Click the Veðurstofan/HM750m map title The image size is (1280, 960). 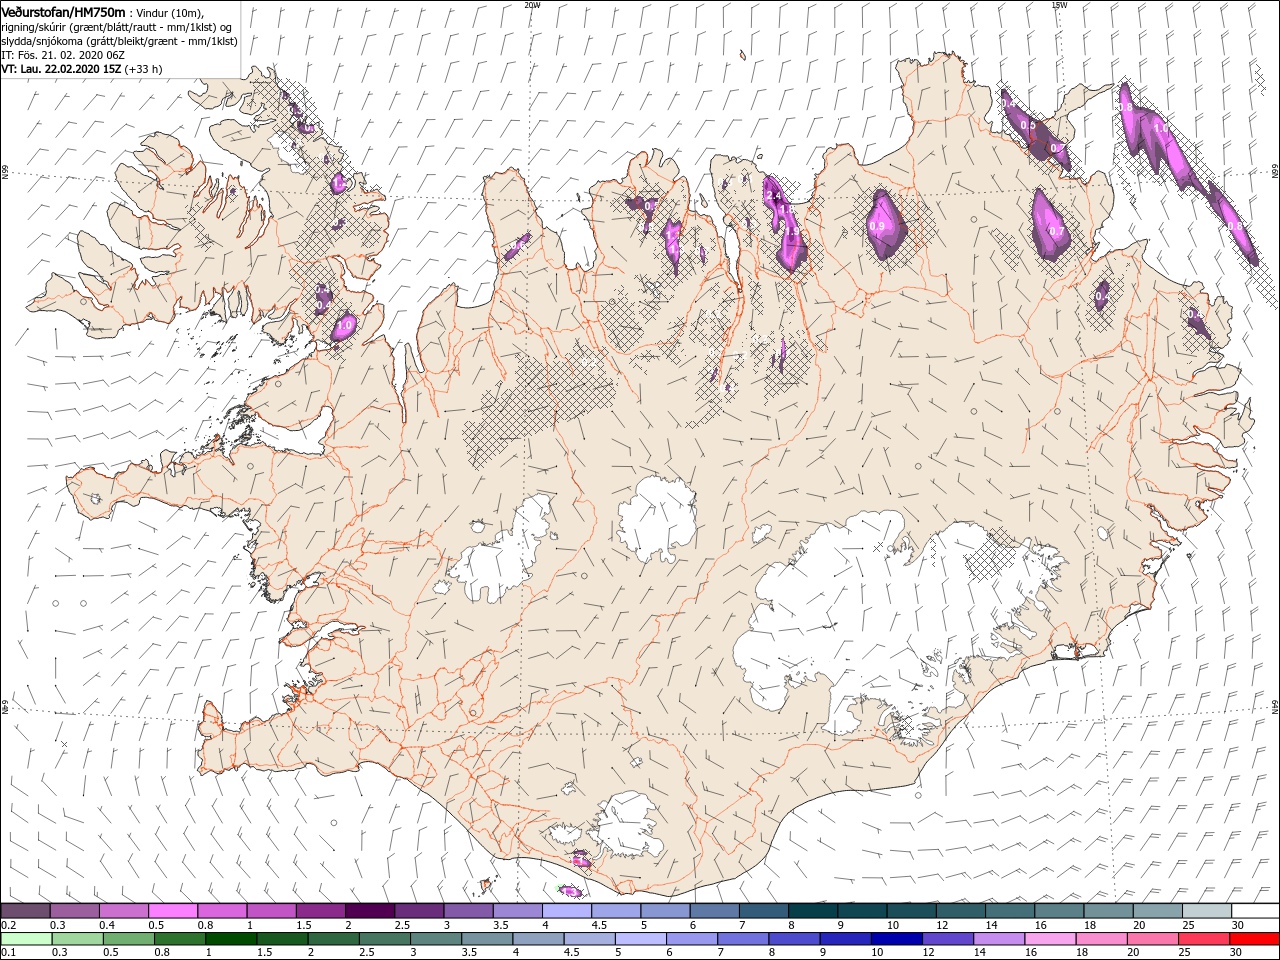63,11
